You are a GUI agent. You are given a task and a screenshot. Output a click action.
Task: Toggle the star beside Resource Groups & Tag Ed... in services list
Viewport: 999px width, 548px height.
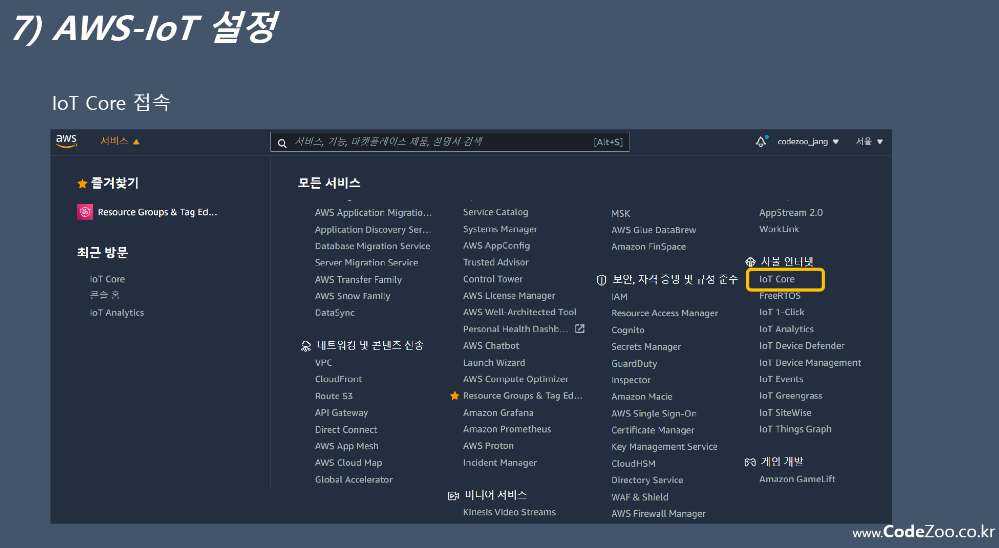point(454,396)
